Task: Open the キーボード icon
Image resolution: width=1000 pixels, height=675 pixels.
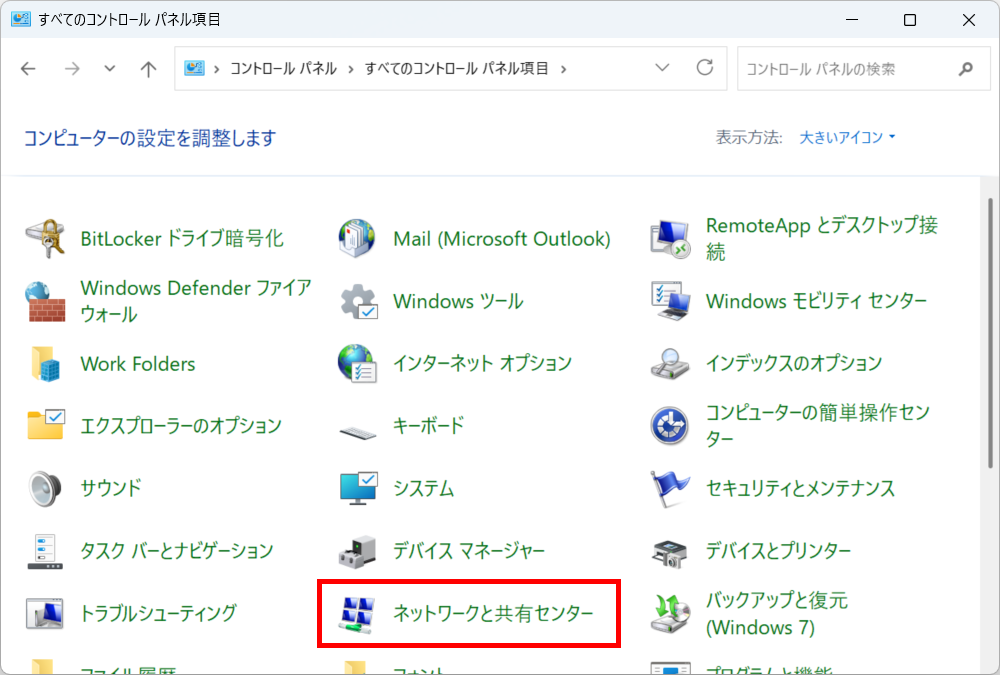Action: [358, 433]
